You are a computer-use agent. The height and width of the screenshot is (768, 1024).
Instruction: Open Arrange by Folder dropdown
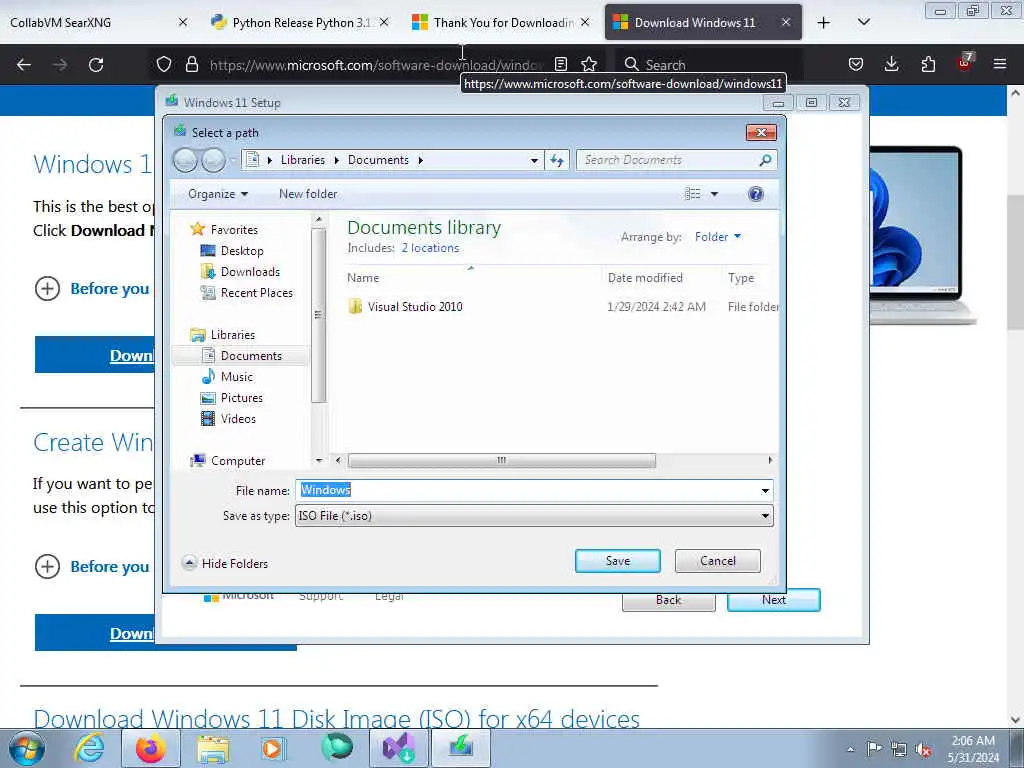point(718,237)
